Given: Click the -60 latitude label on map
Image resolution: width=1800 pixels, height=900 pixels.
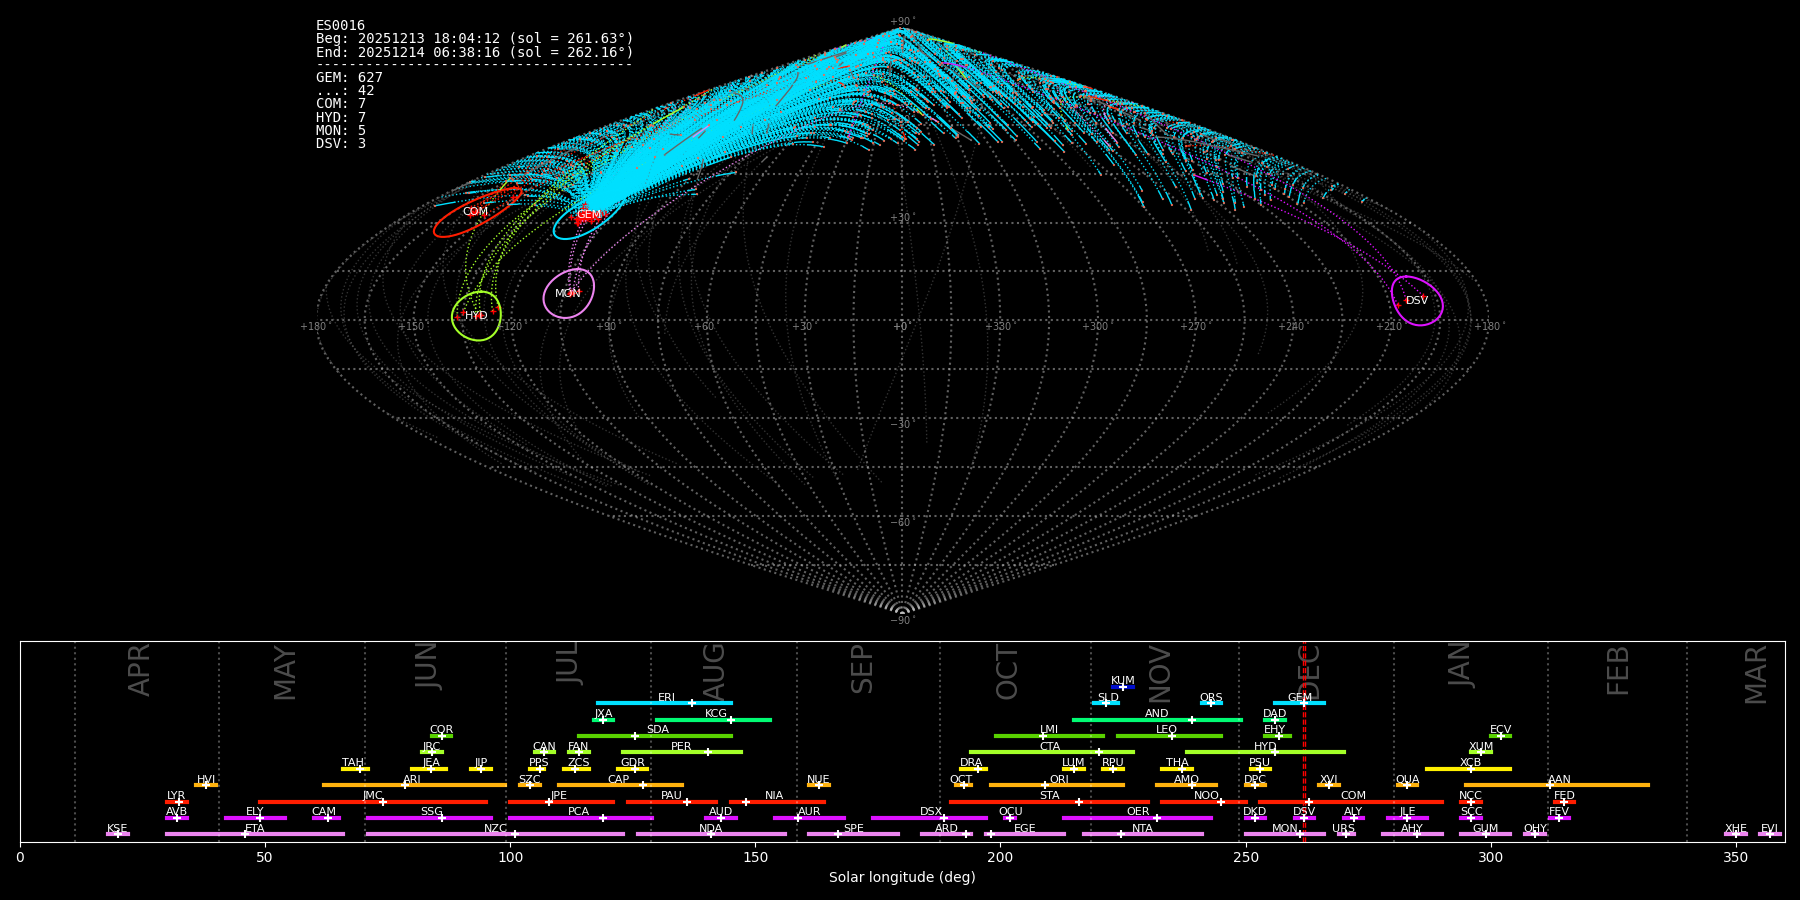Looking at the screenshot, I should (x=901, y=522).
